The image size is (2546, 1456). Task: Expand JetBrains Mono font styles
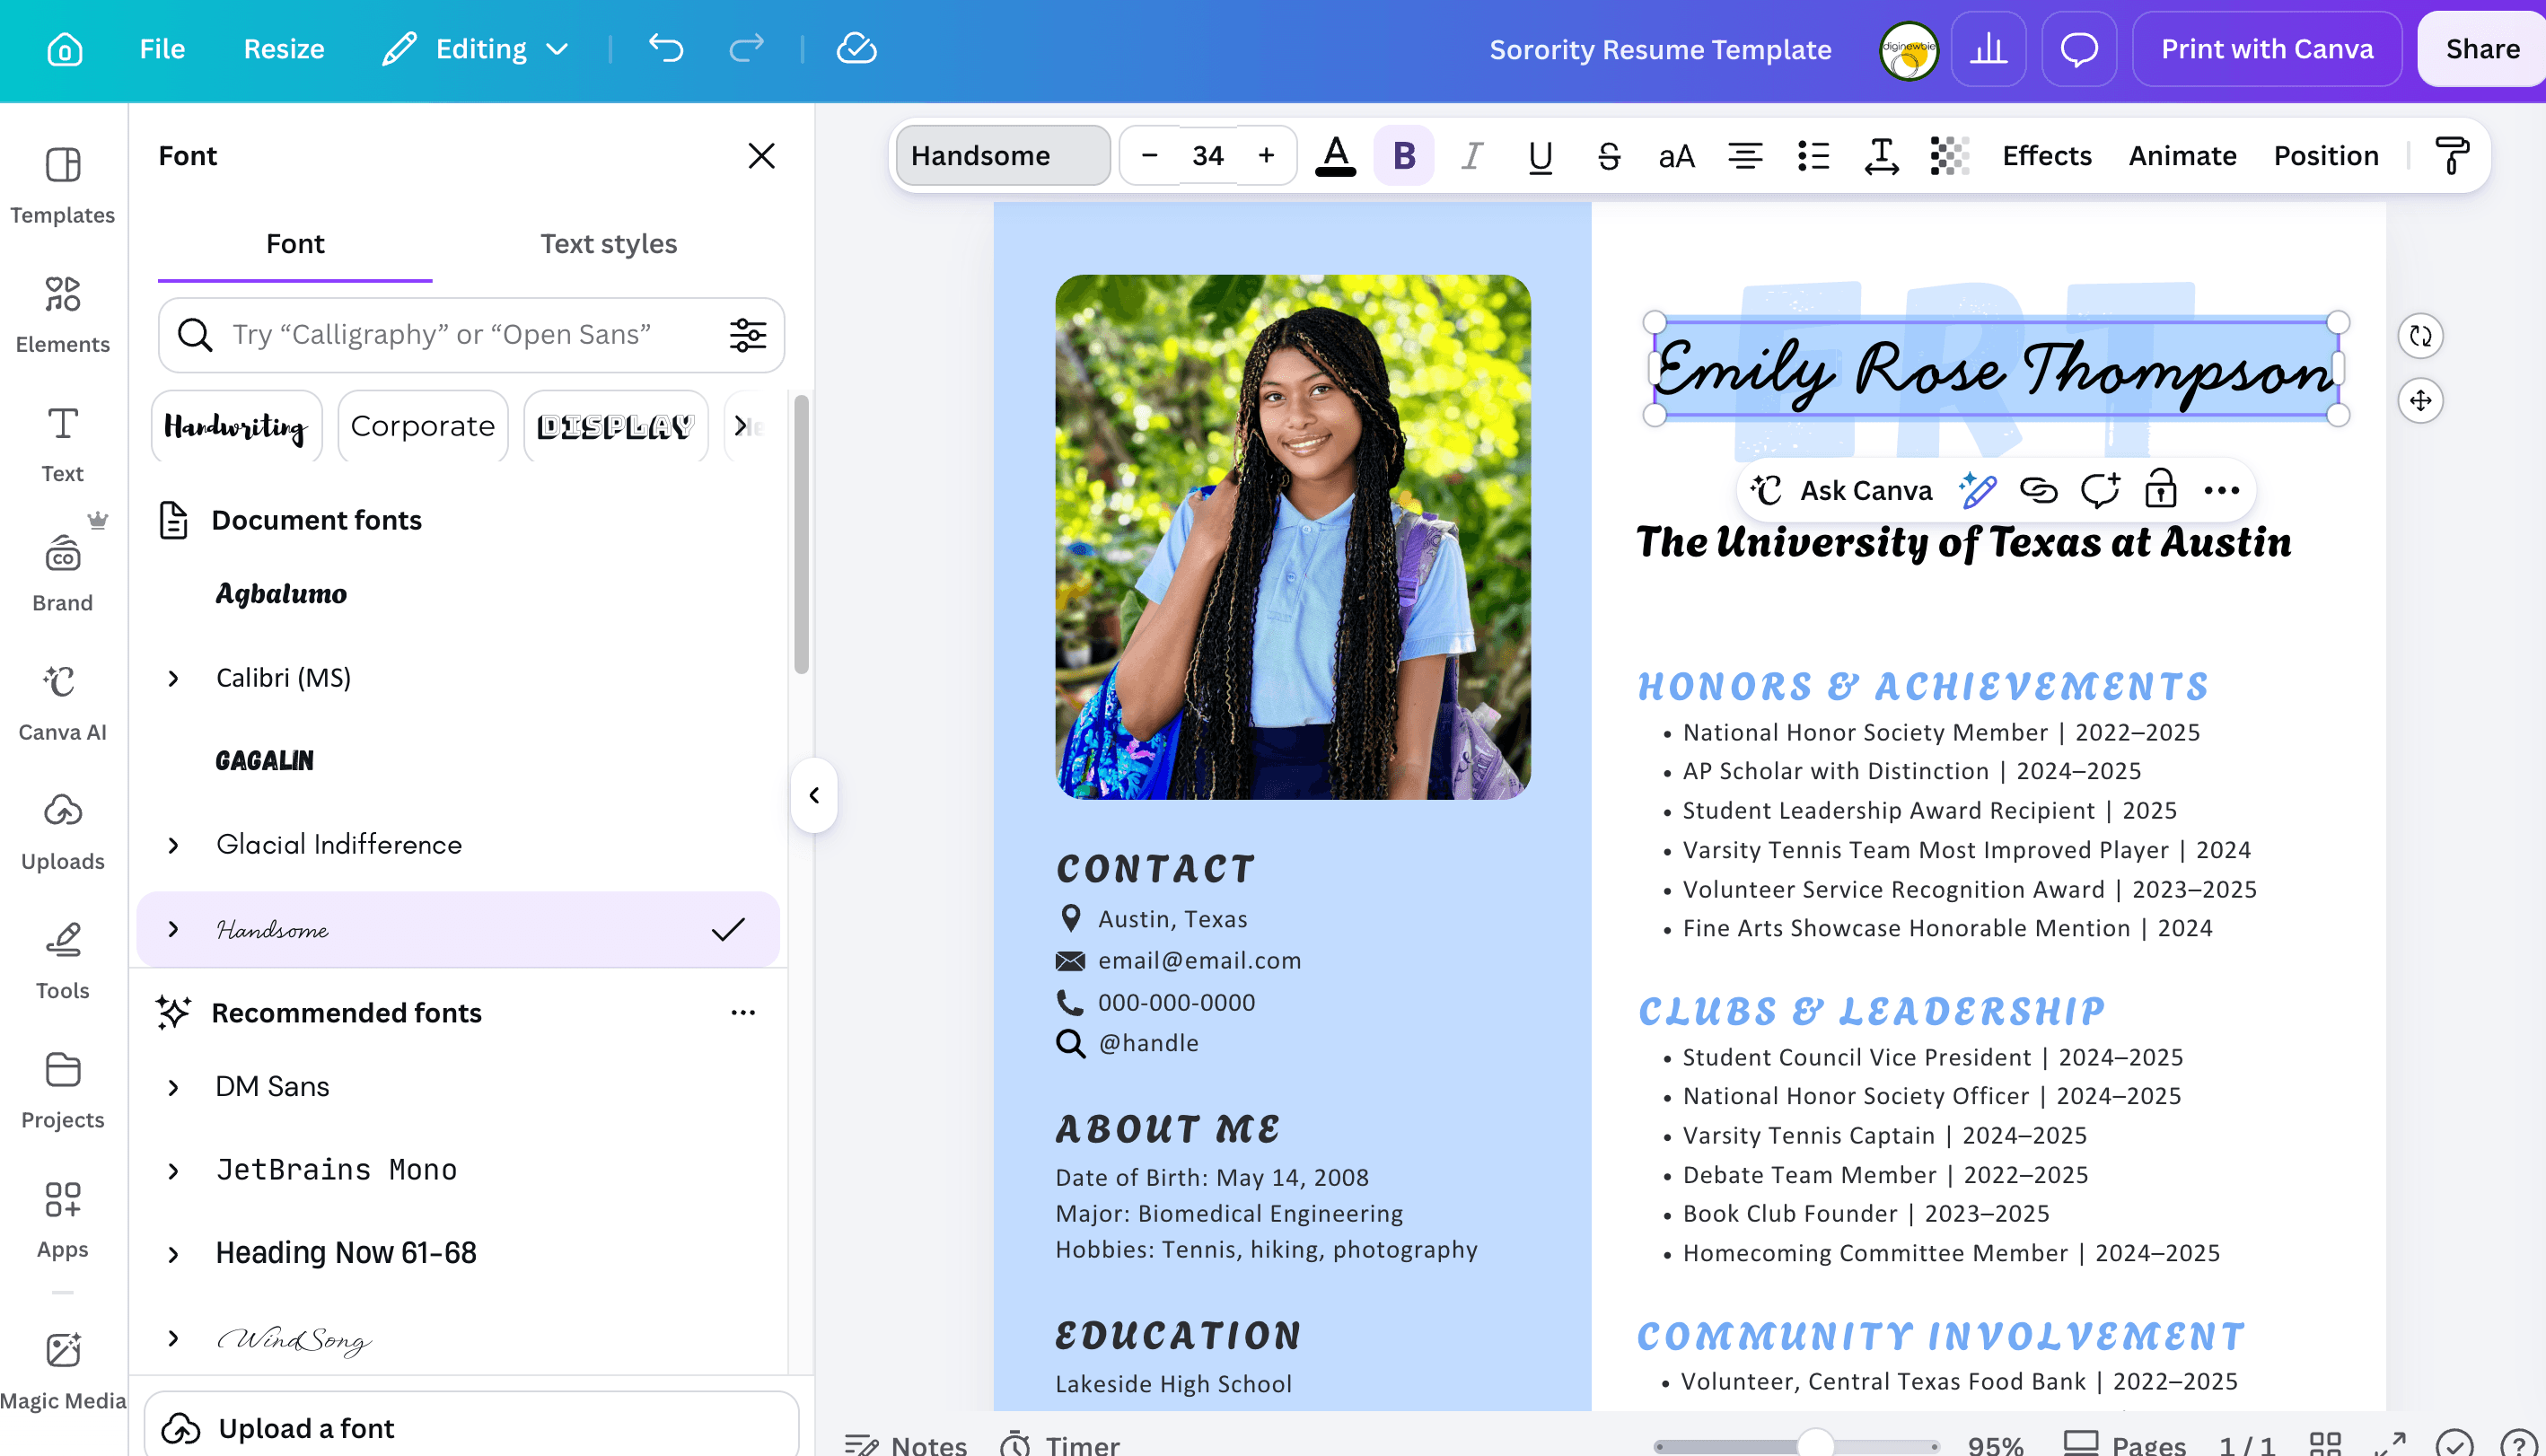pos(173,1171)
